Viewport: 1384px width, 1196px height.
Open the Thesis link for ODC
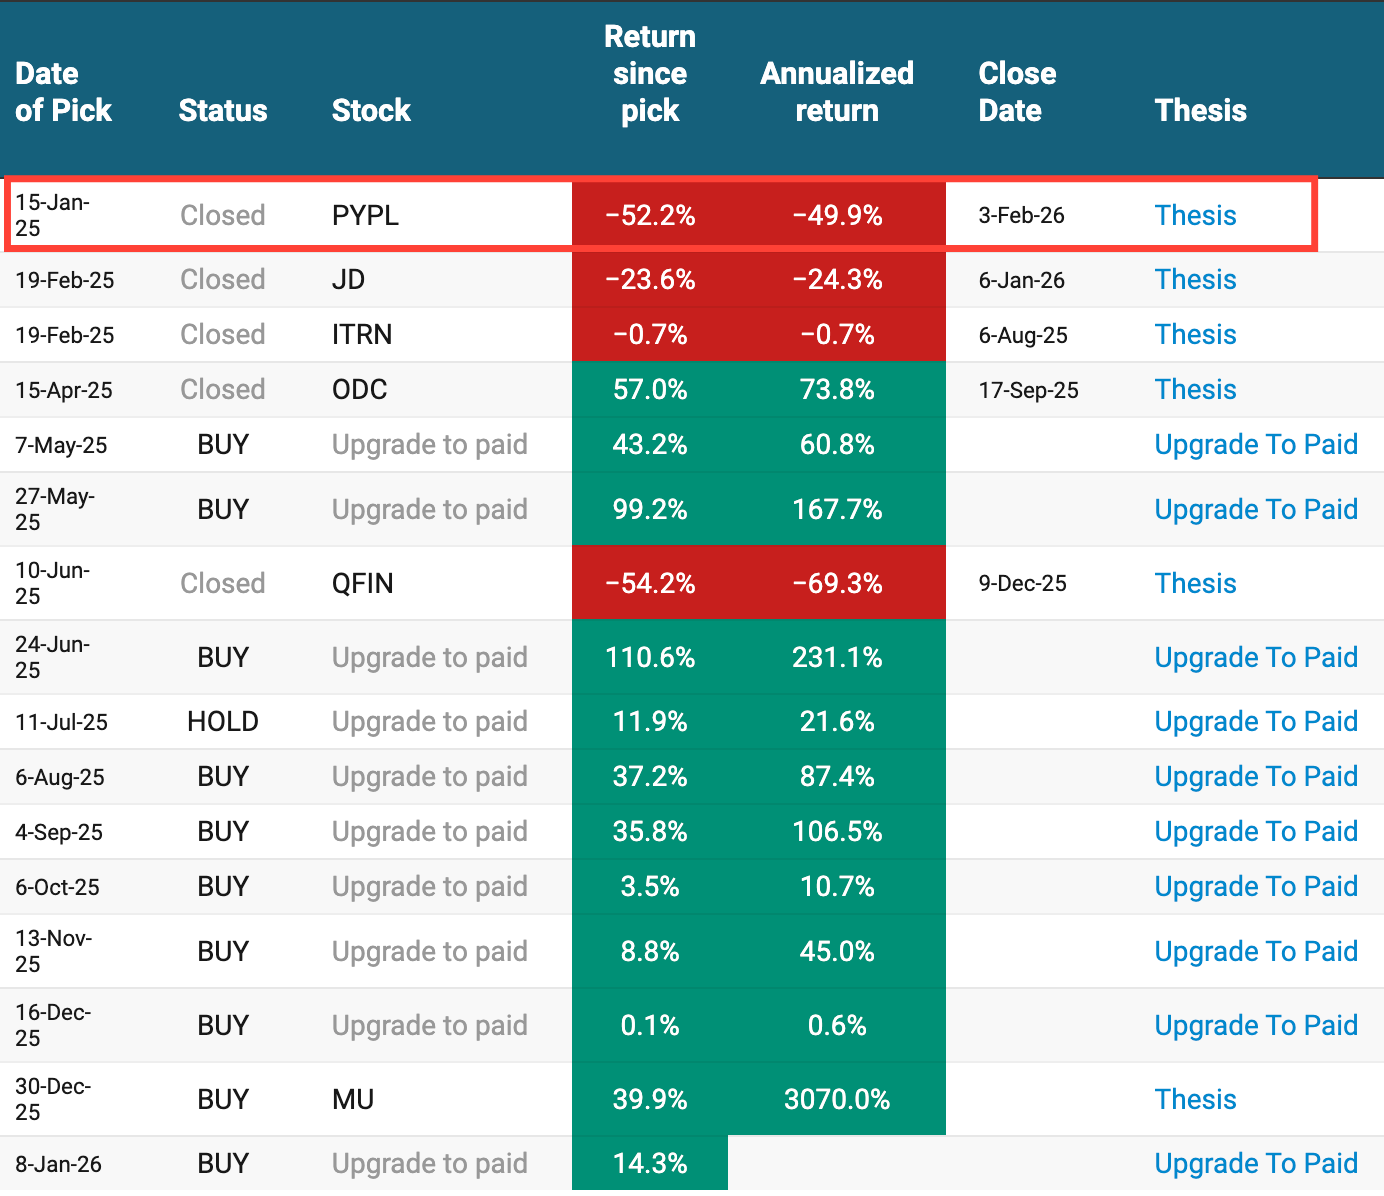coord(1195,389)
